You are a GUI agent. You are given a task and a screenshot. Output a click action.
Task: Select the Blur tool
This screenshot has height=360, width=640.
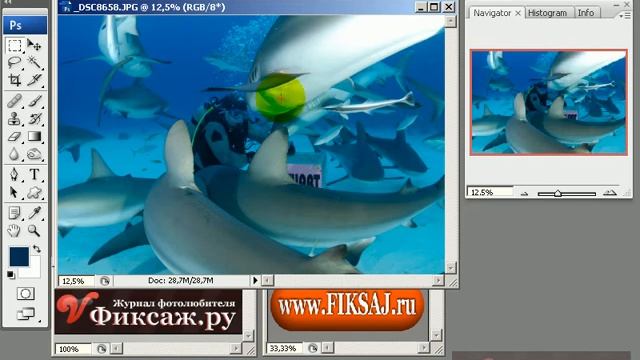15,154
